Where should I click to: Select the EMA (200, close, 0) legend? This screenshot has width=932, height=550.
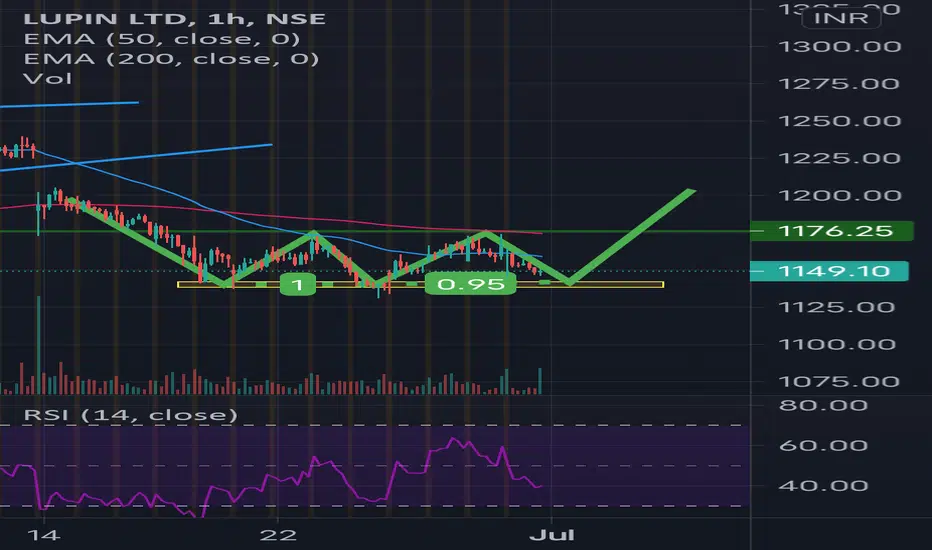[x=171, y=59]
